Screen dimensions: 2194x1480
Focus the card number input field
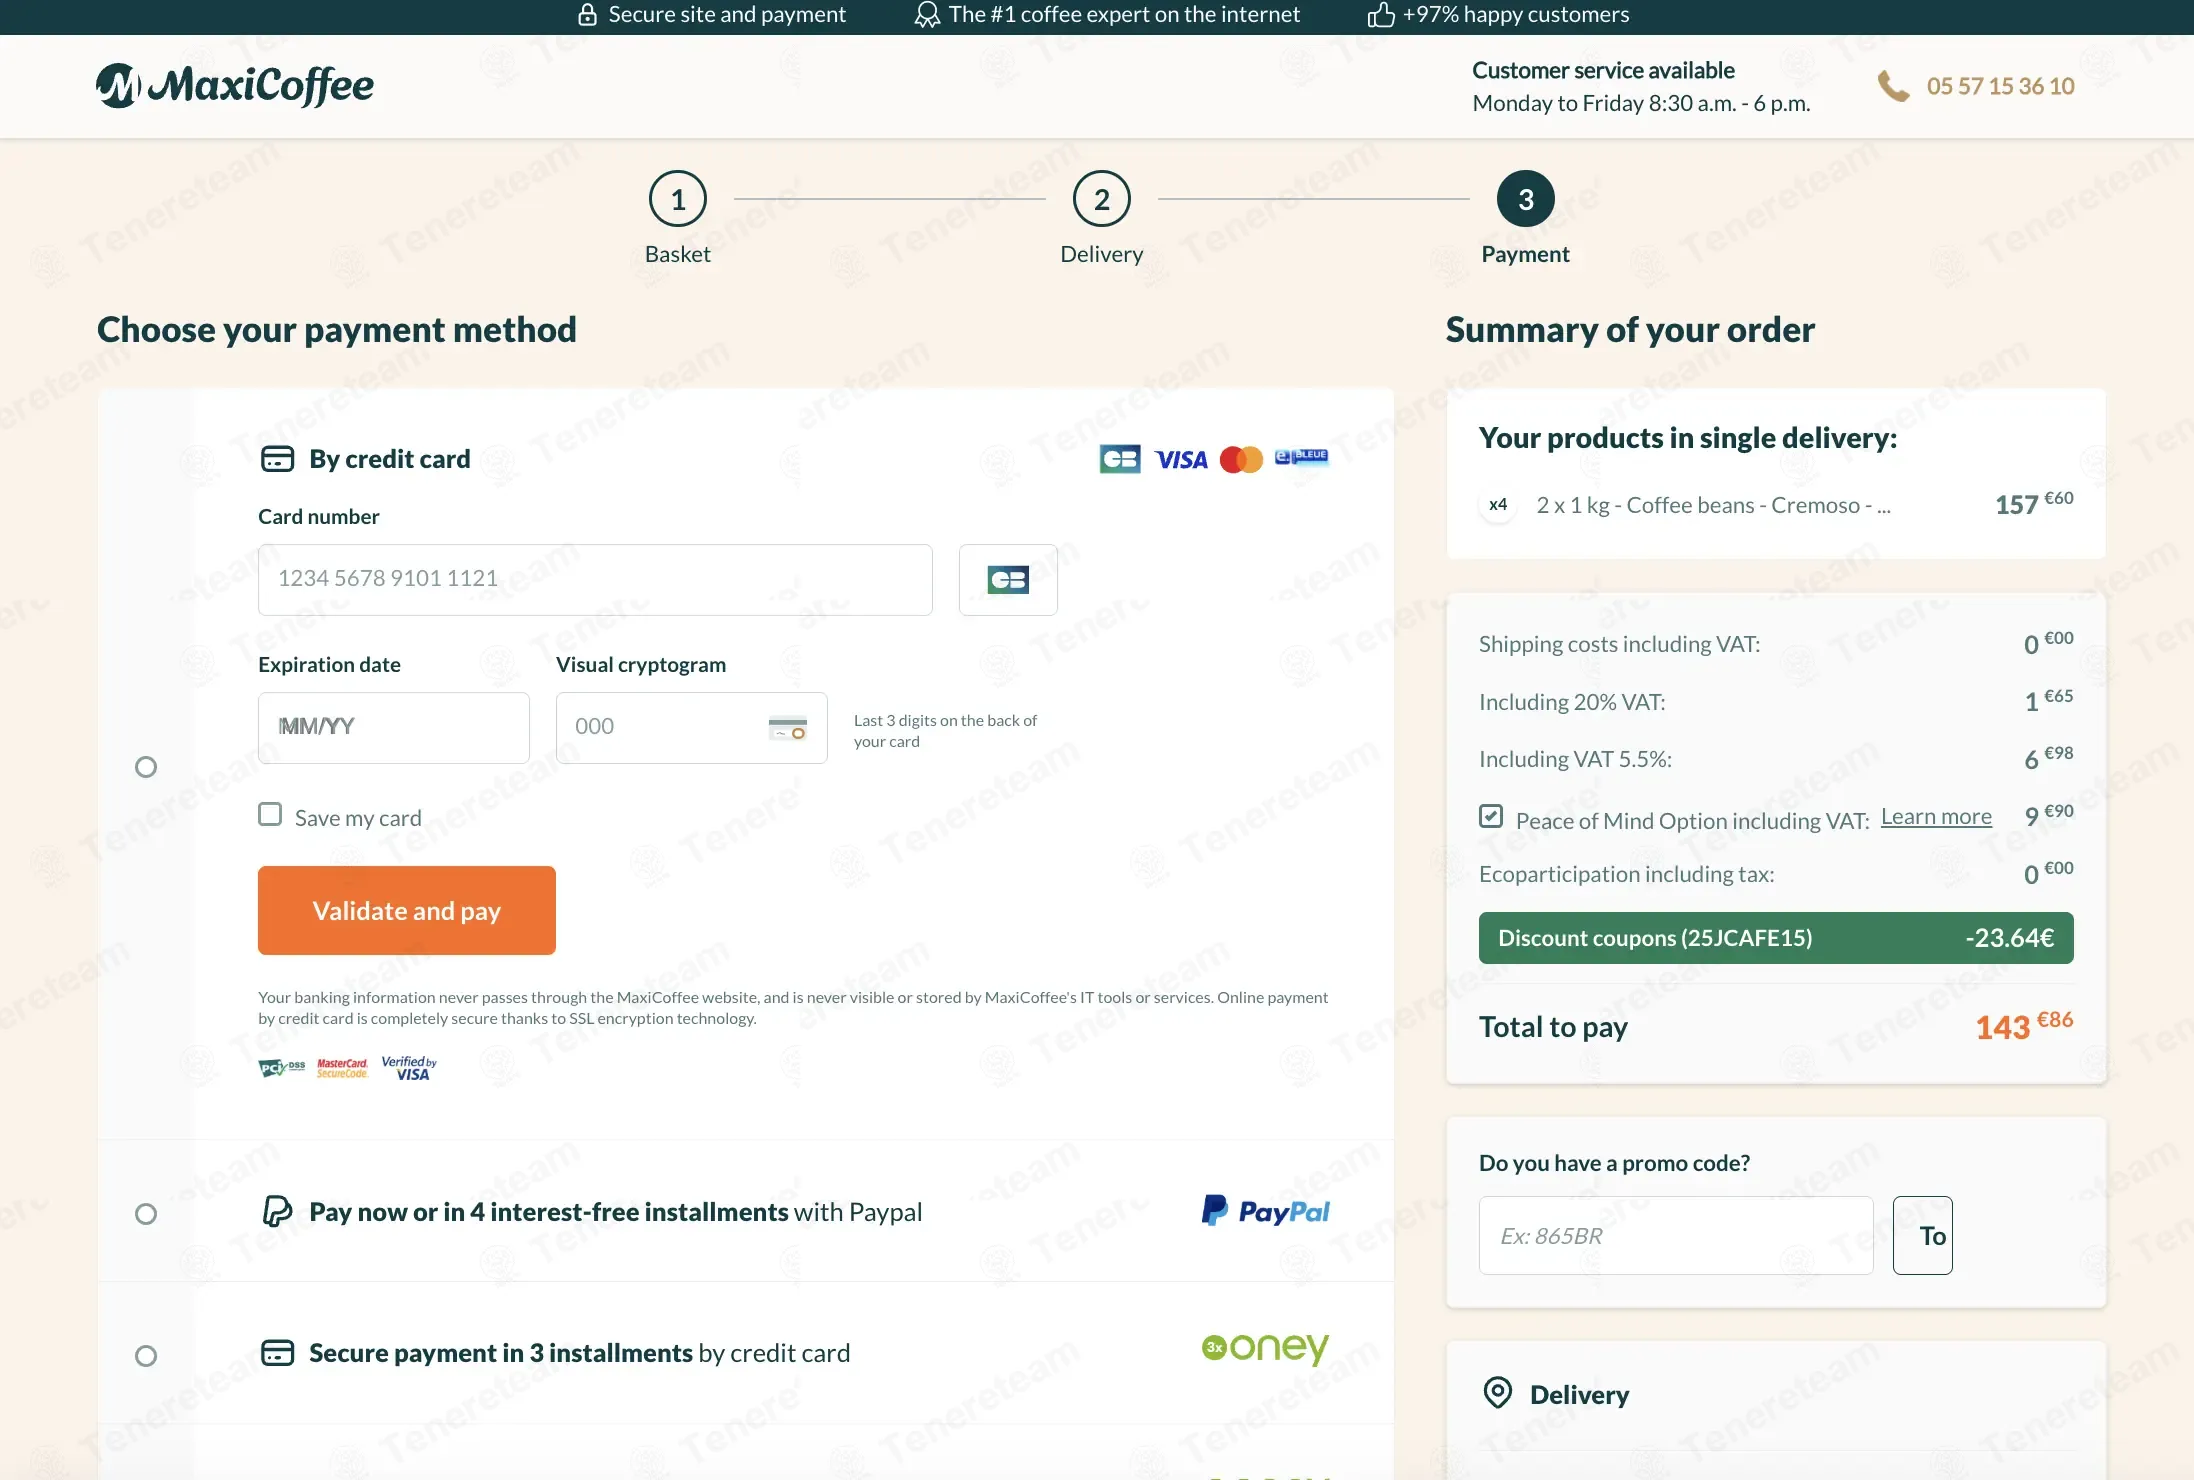click(595, 580)
